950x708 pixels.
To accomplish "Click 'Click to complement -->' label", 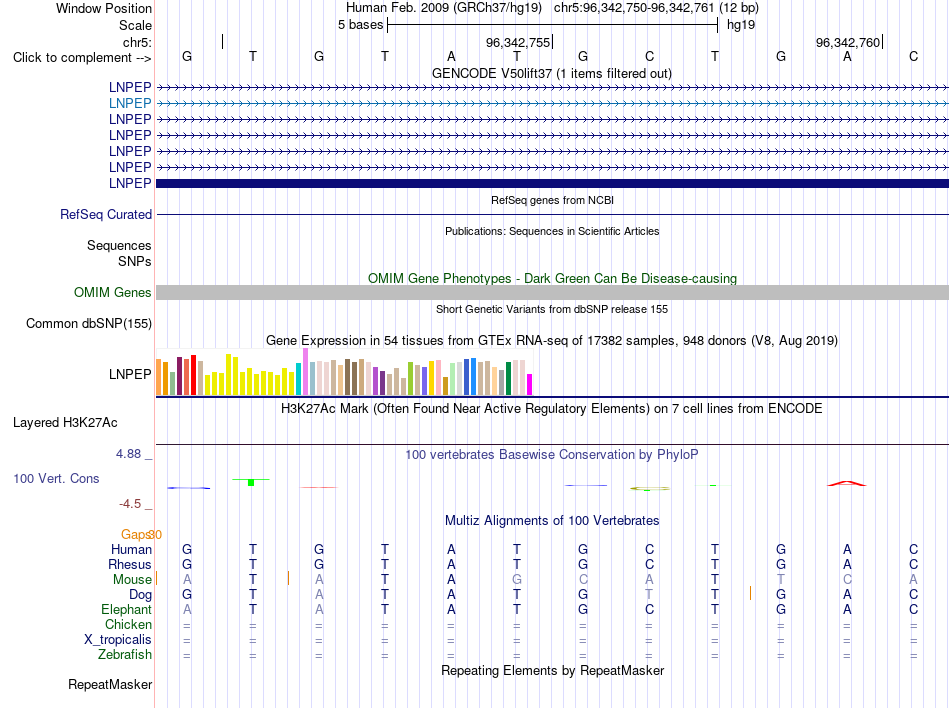I will click(x=82, y=58).
